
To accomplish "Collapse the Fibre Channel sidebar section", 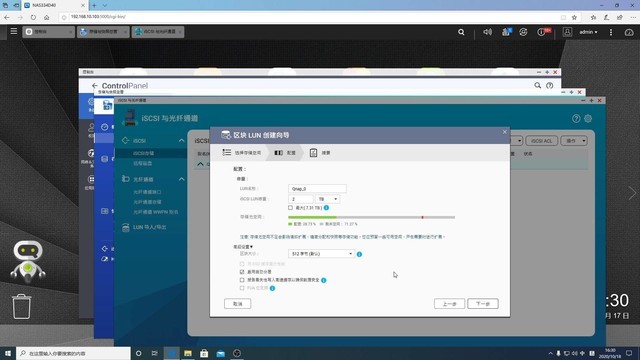I will click(x=181, y=179).
